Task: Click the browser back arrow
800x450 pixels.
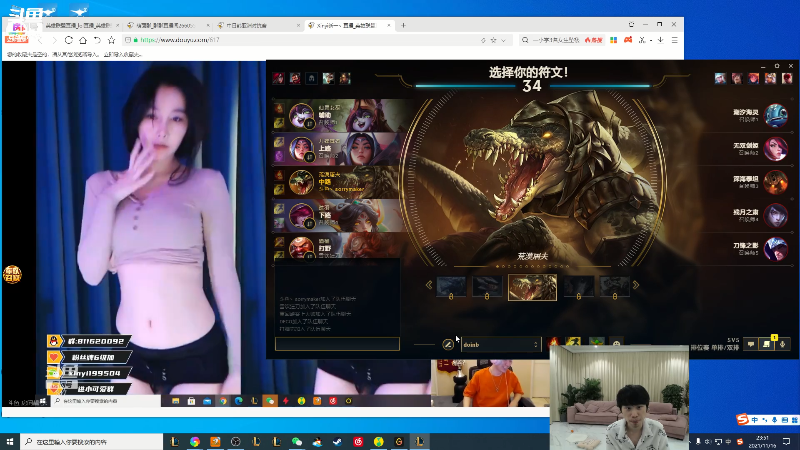Action: point(40,40)
